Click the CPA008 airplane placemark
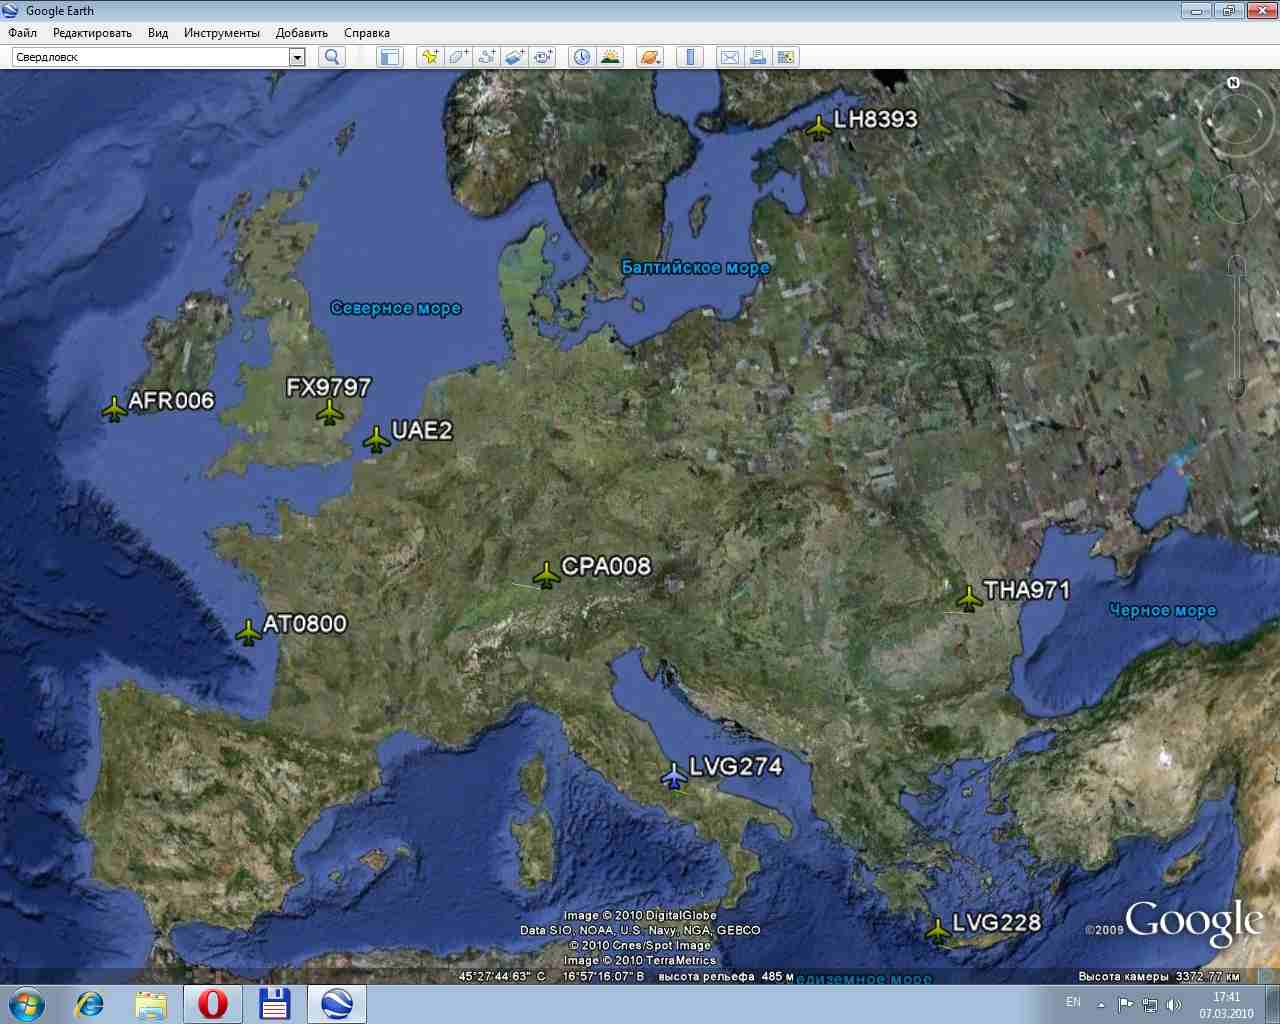 click(x=546, y=575)
